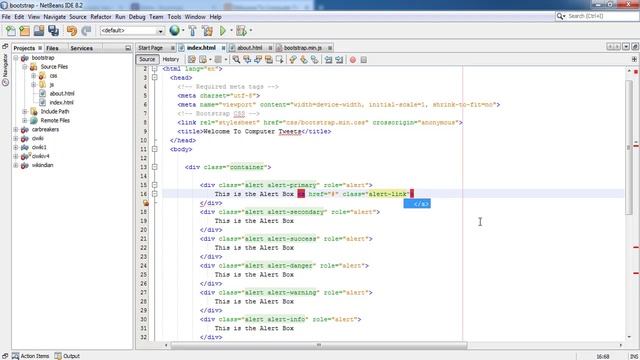Image resolution: width=640 pixels, height=360 pixels.
Task: Open the Run Project dropdown arrow
Action: (231, 30)
